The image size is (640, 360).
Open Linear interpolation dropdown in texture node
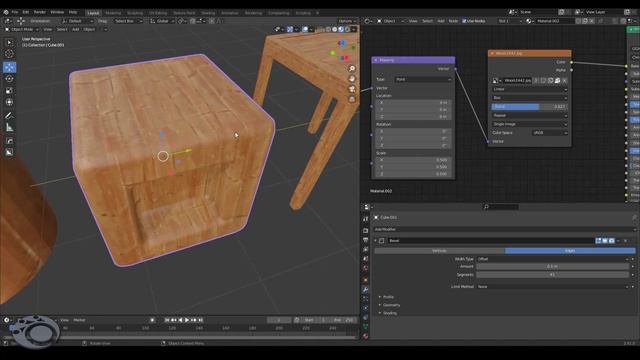[x=529, y=89]
